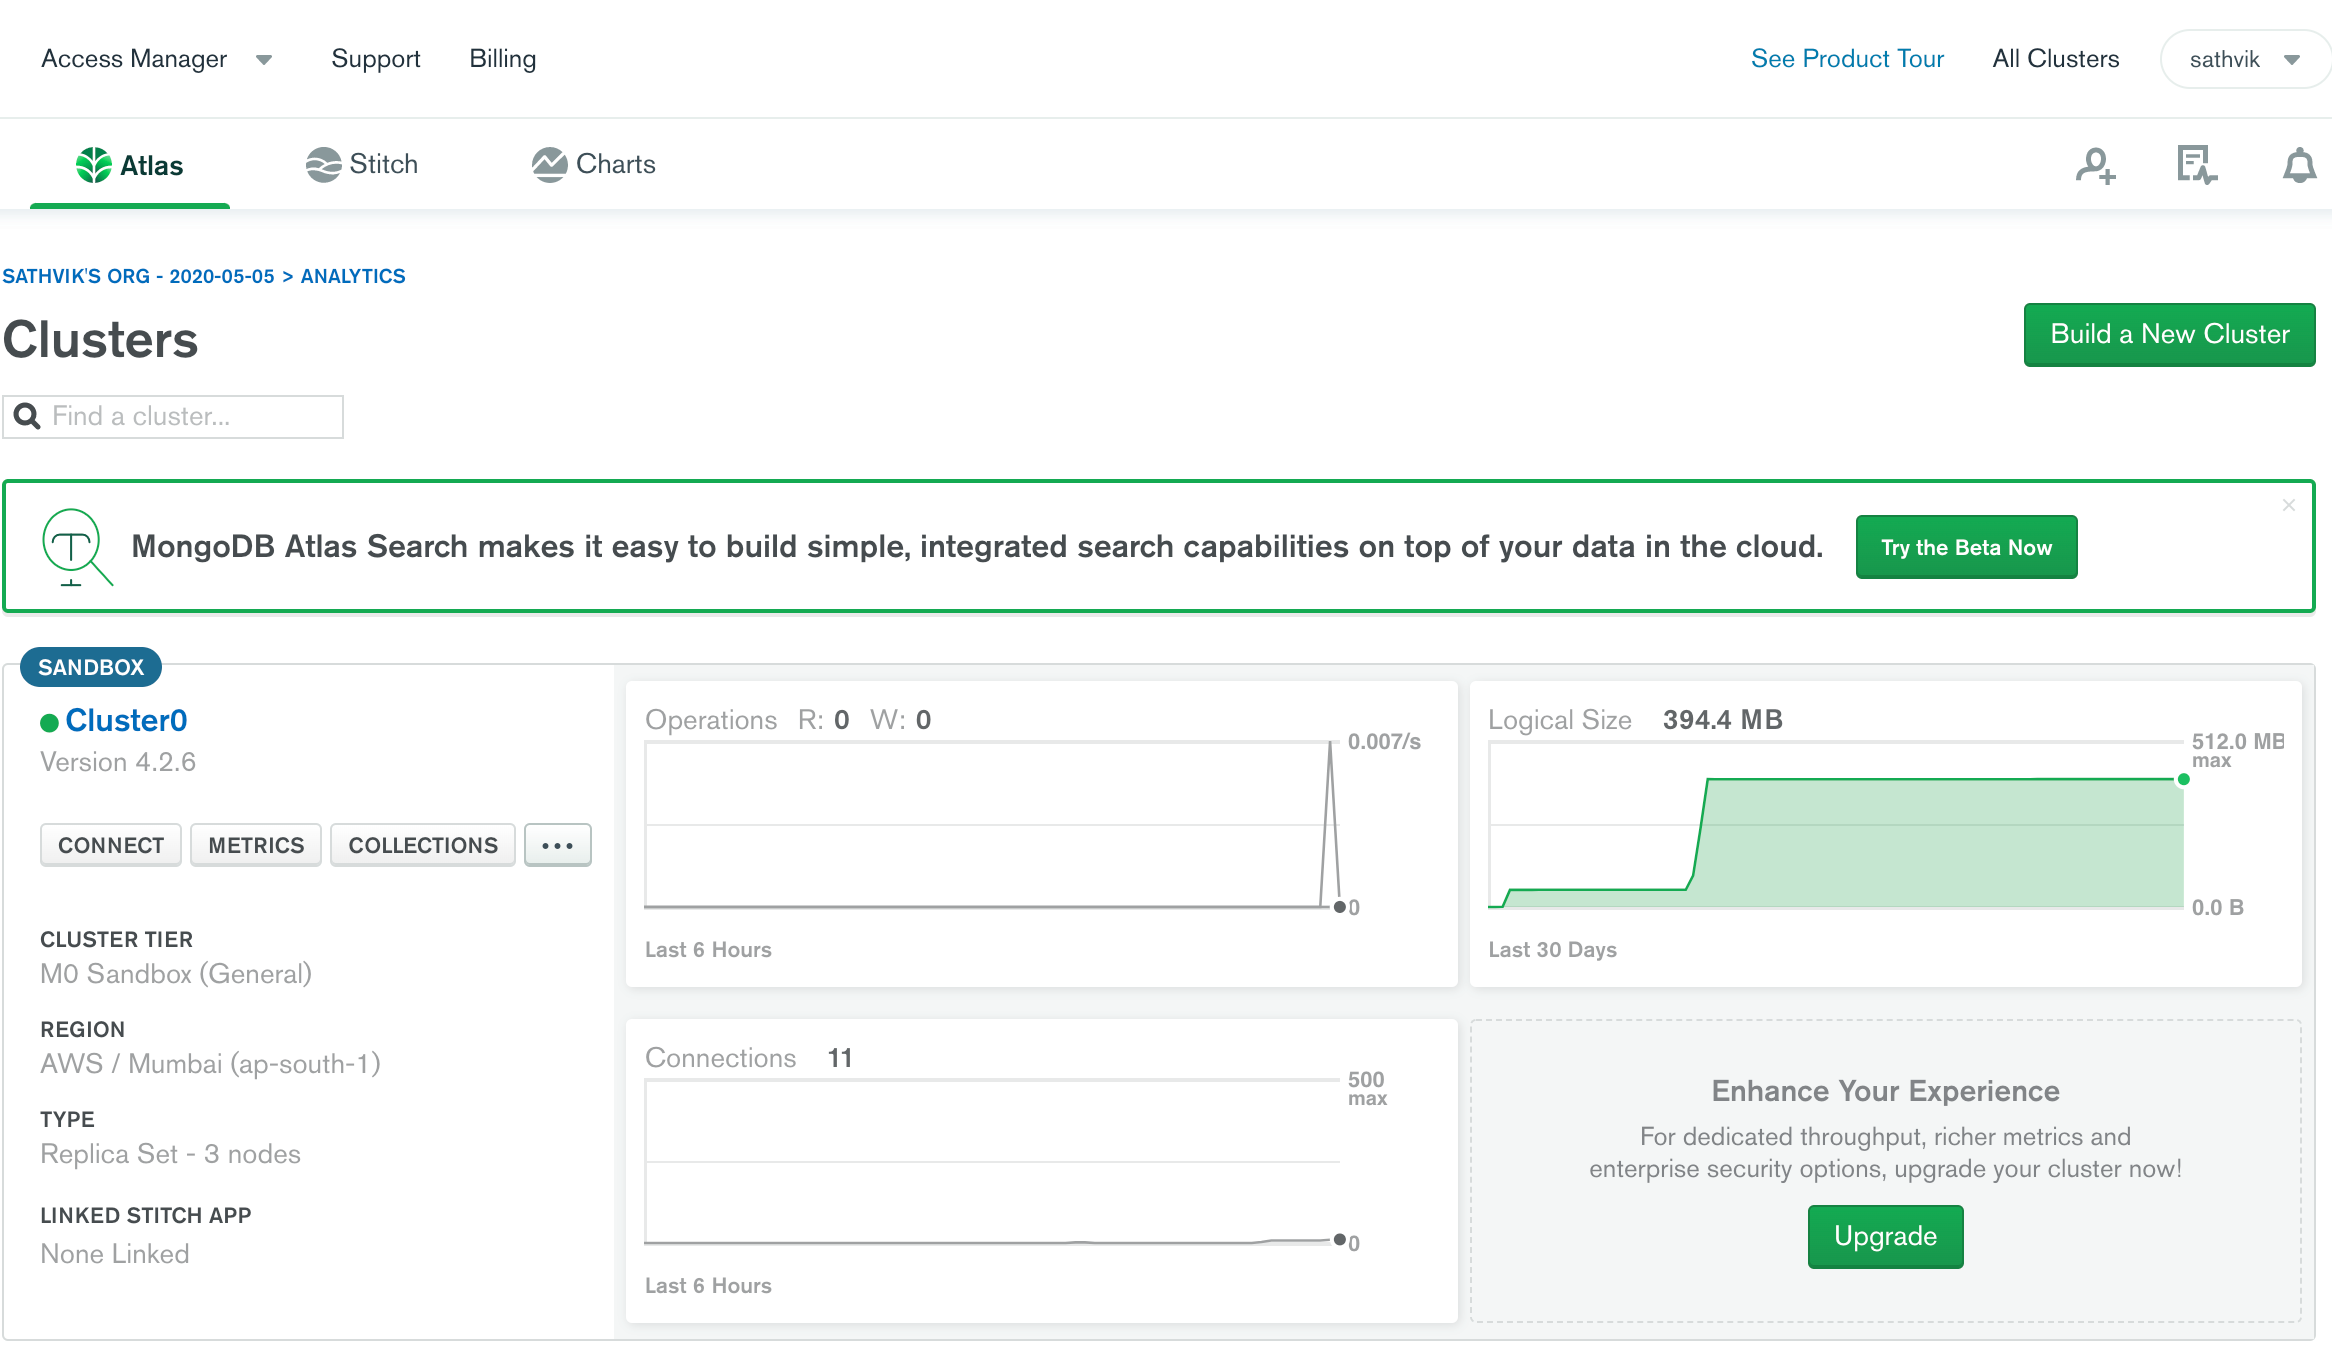
Task: Switch to the Billing section
Action: pos(502,58)
